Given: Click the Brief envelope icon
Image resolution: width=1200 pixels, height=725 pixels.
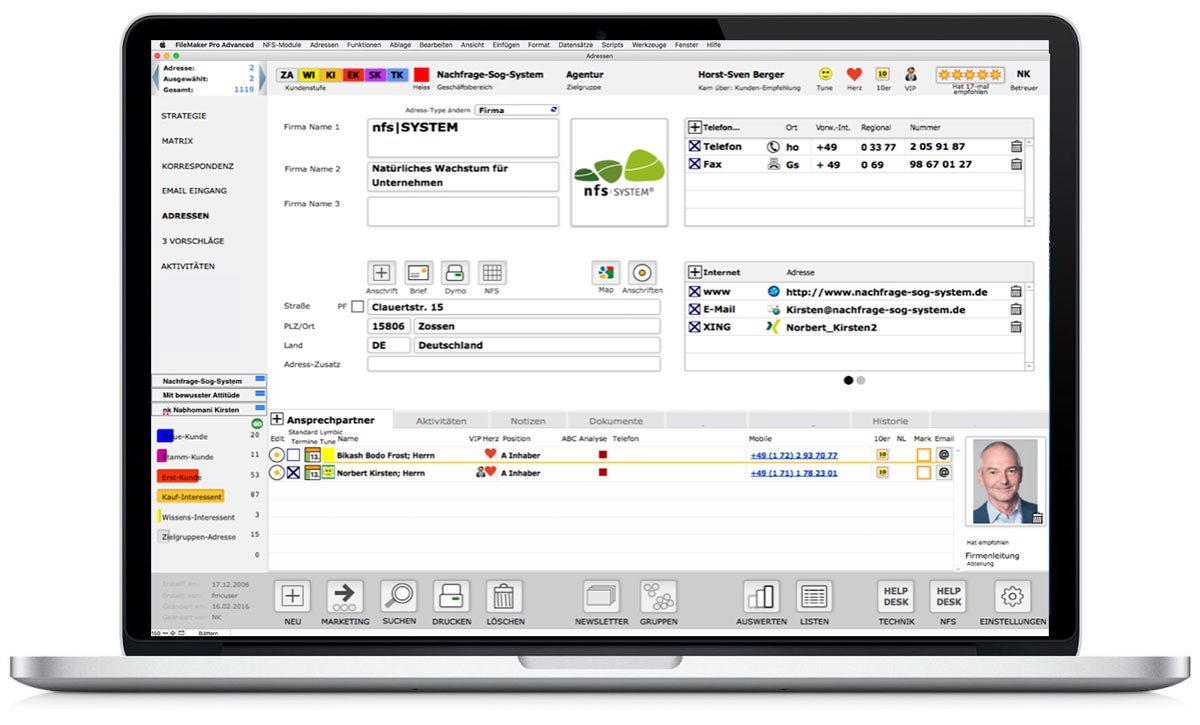Looking at the screenshot, I should click(x=418, y=273).
